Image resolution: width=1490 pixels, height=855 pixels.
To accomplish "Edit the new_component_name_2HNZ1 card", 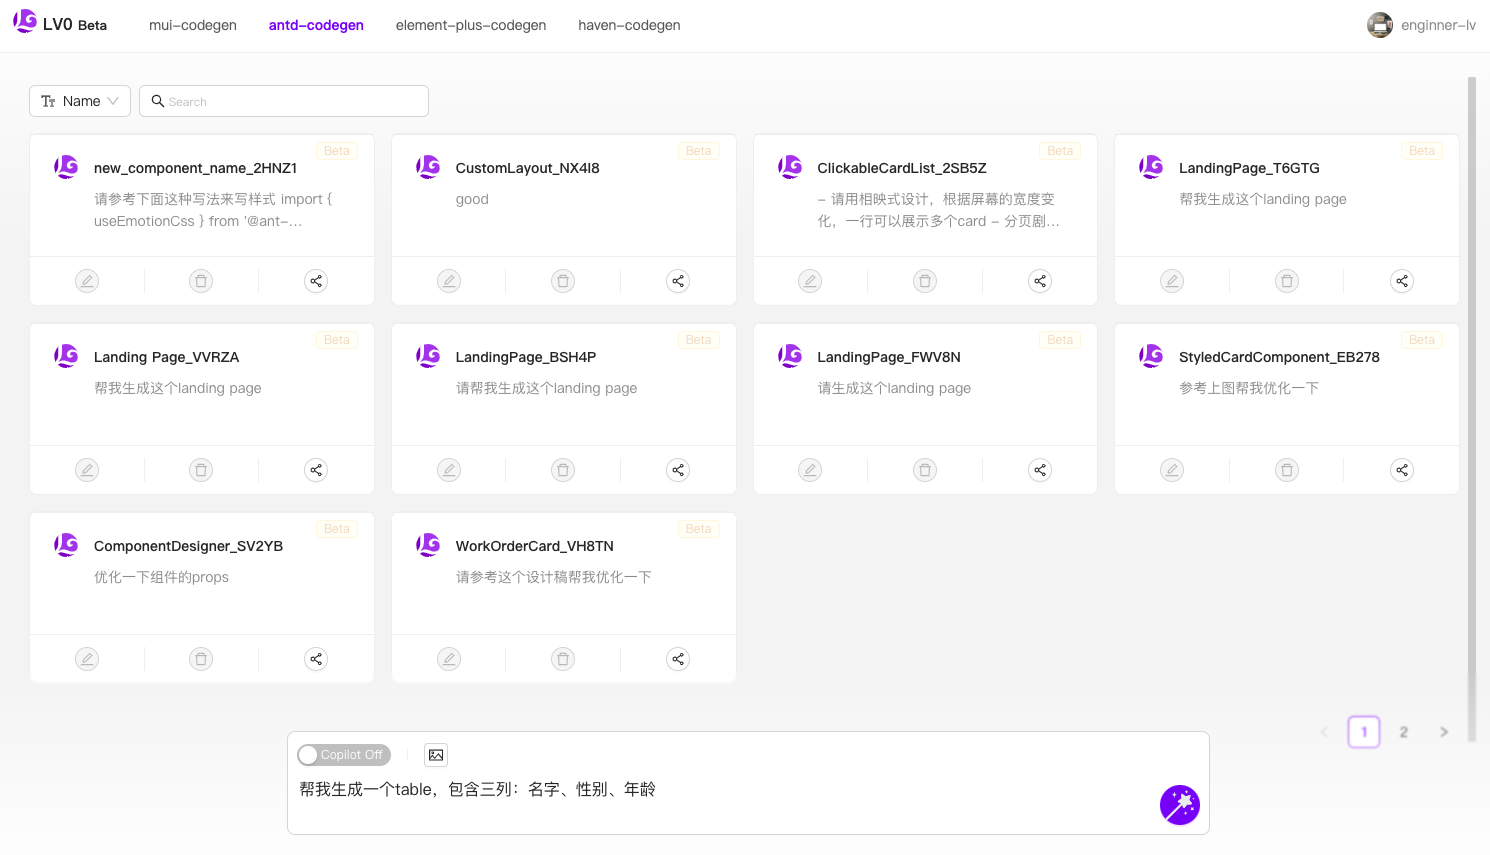I will point(86,281).
